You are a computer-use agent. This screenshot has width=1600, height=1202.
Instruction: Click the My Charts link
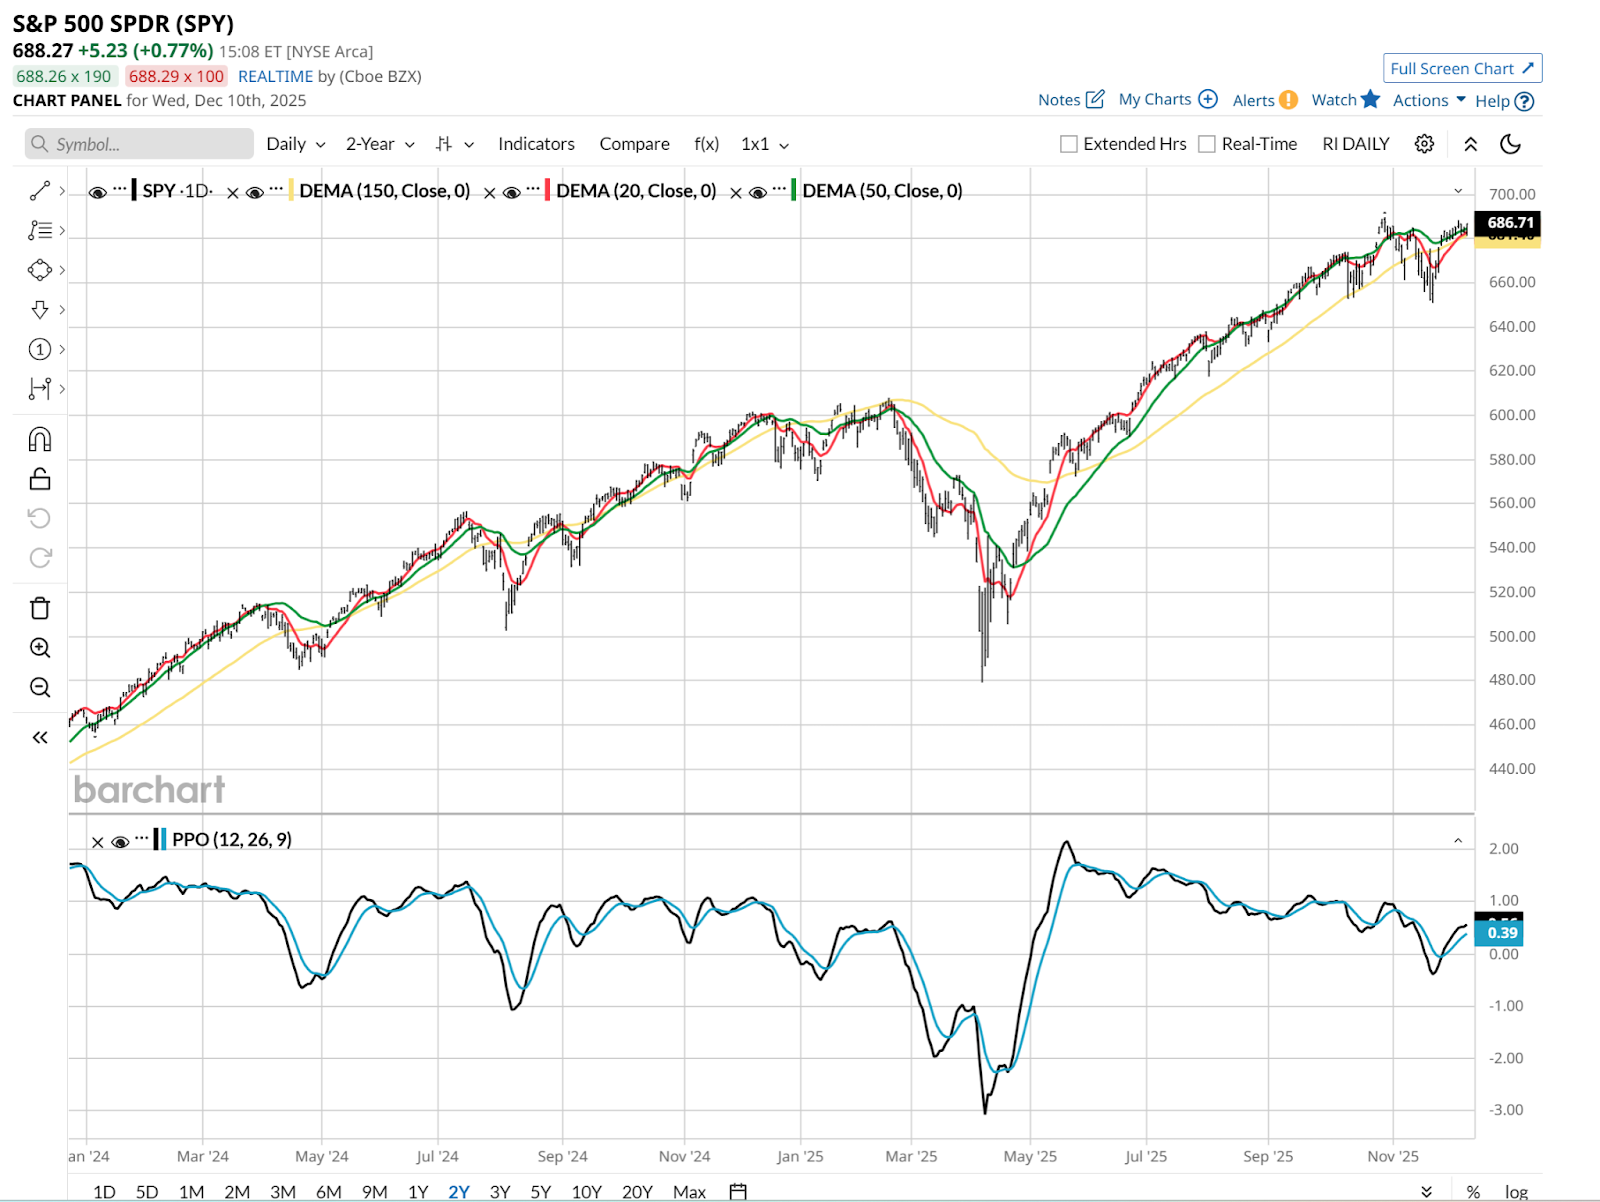(x=1167, y=99)
